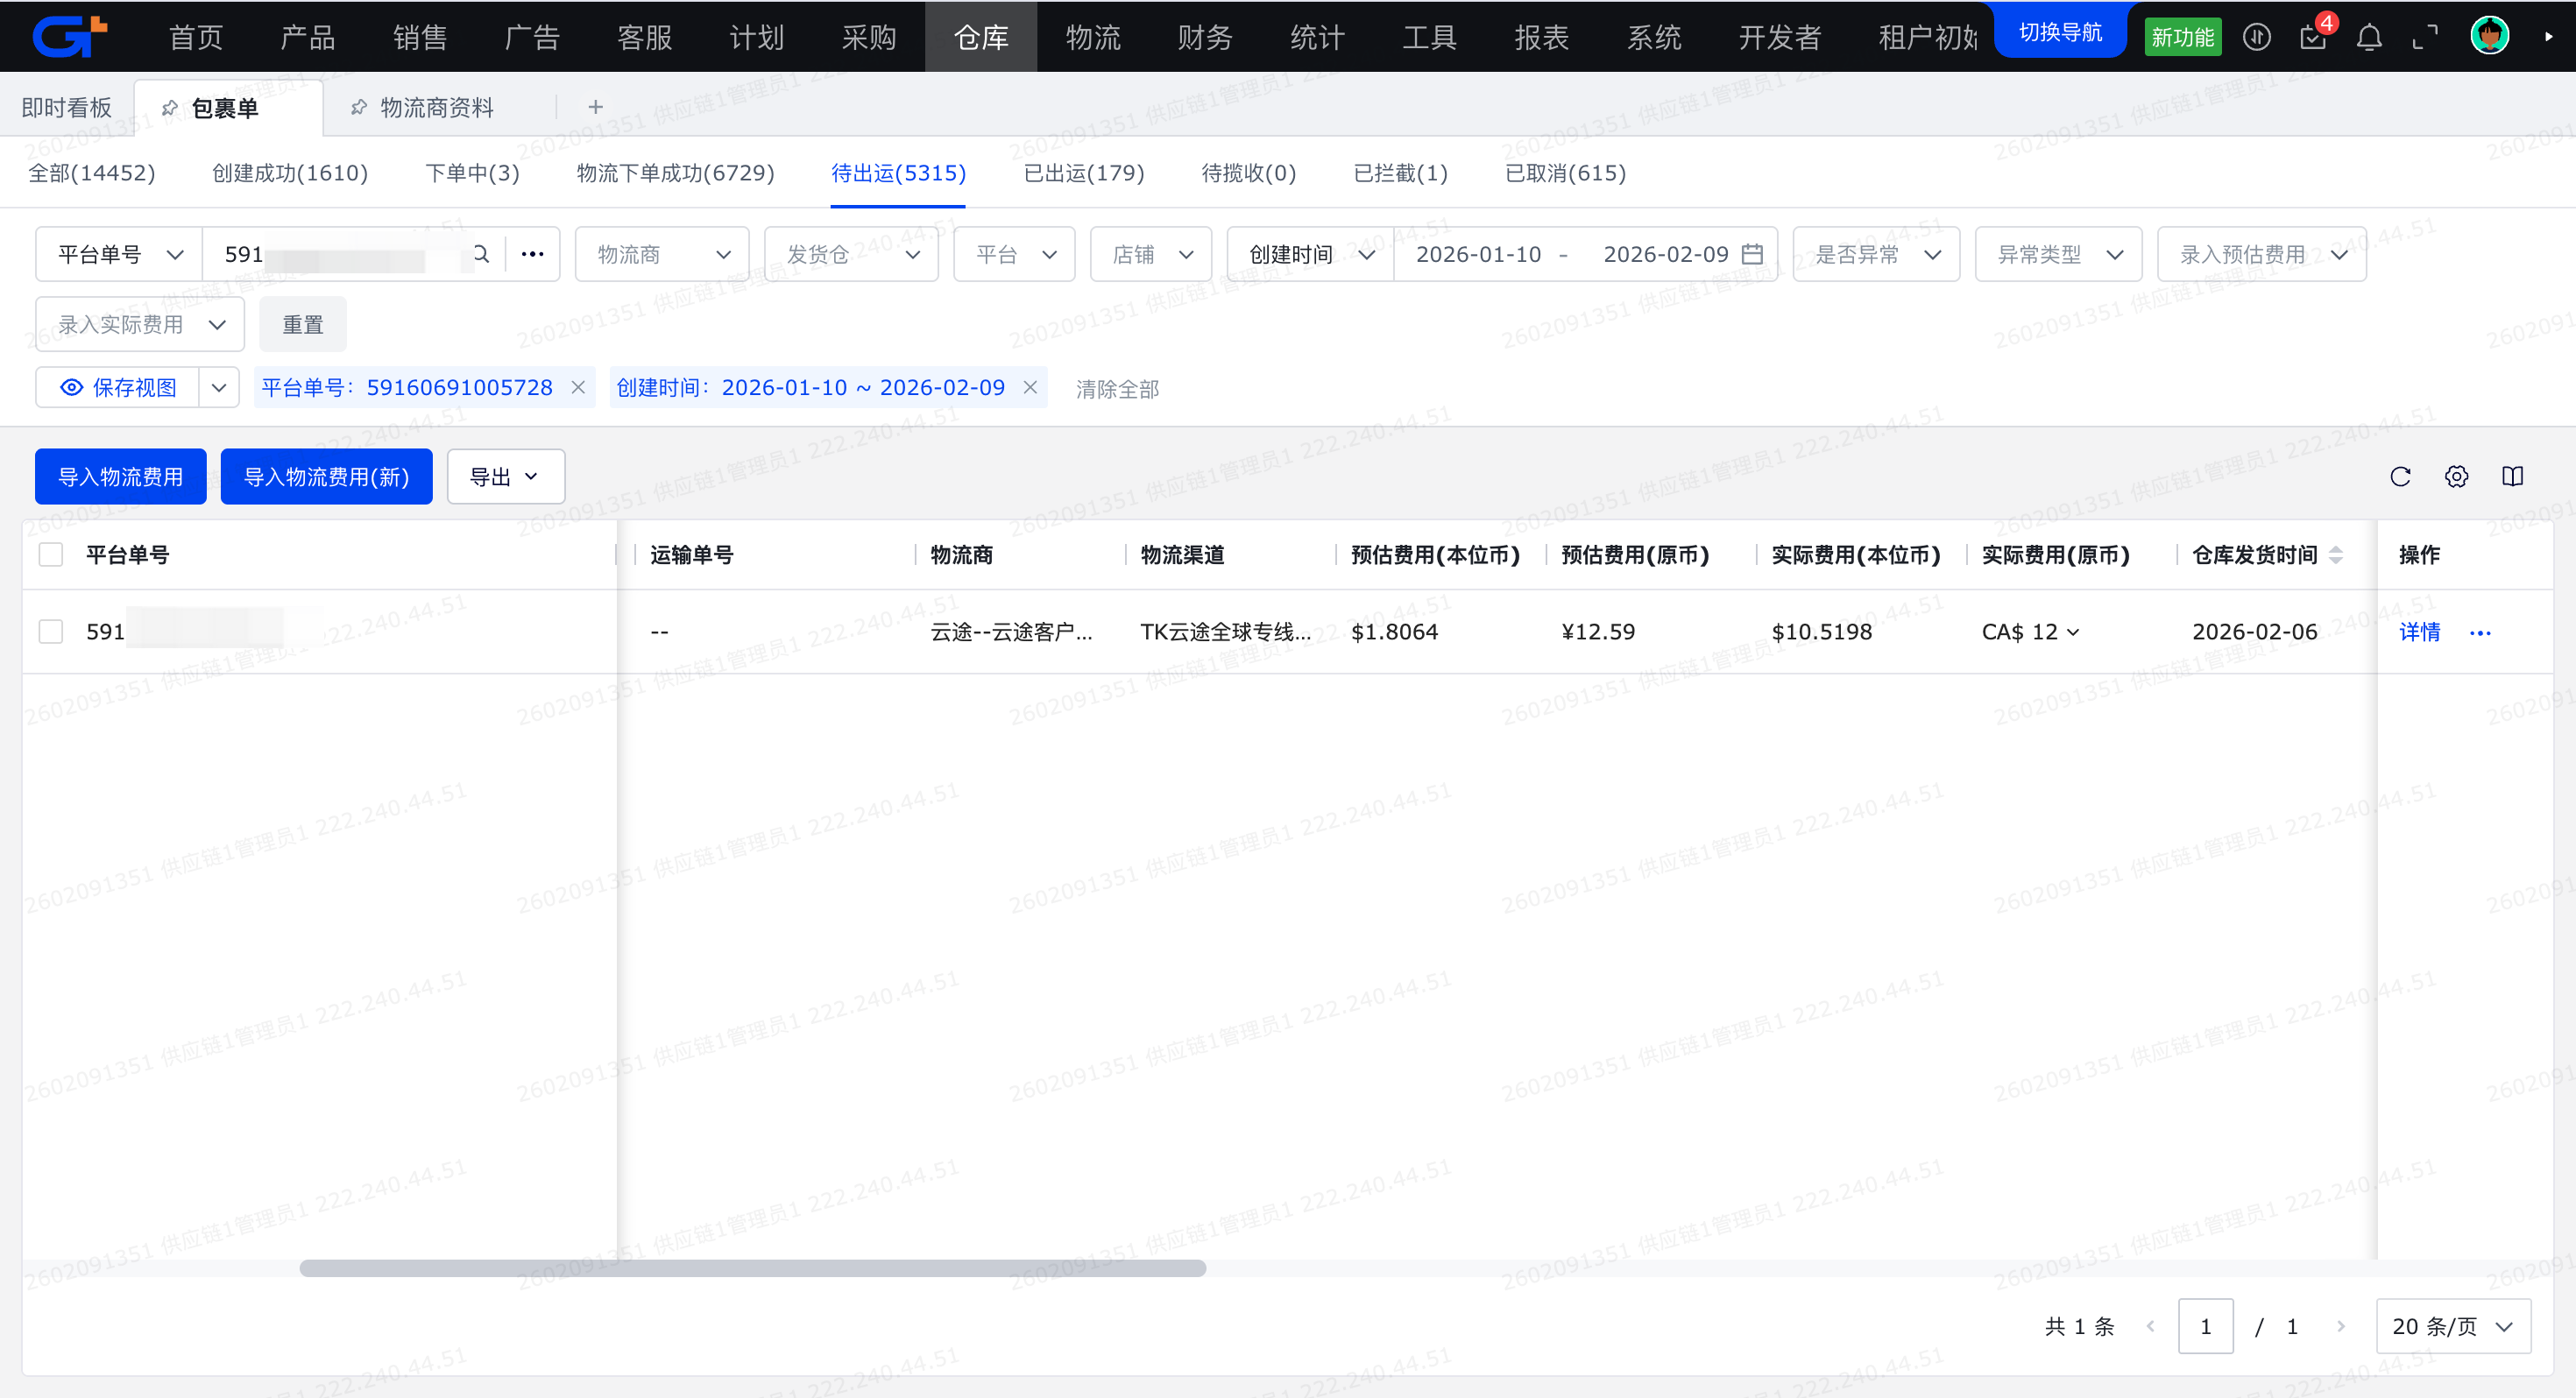The width and height of the screenshot is (2576, 1398).
Task: Open the 详情 link in the row
Action: click(2419, 632)
